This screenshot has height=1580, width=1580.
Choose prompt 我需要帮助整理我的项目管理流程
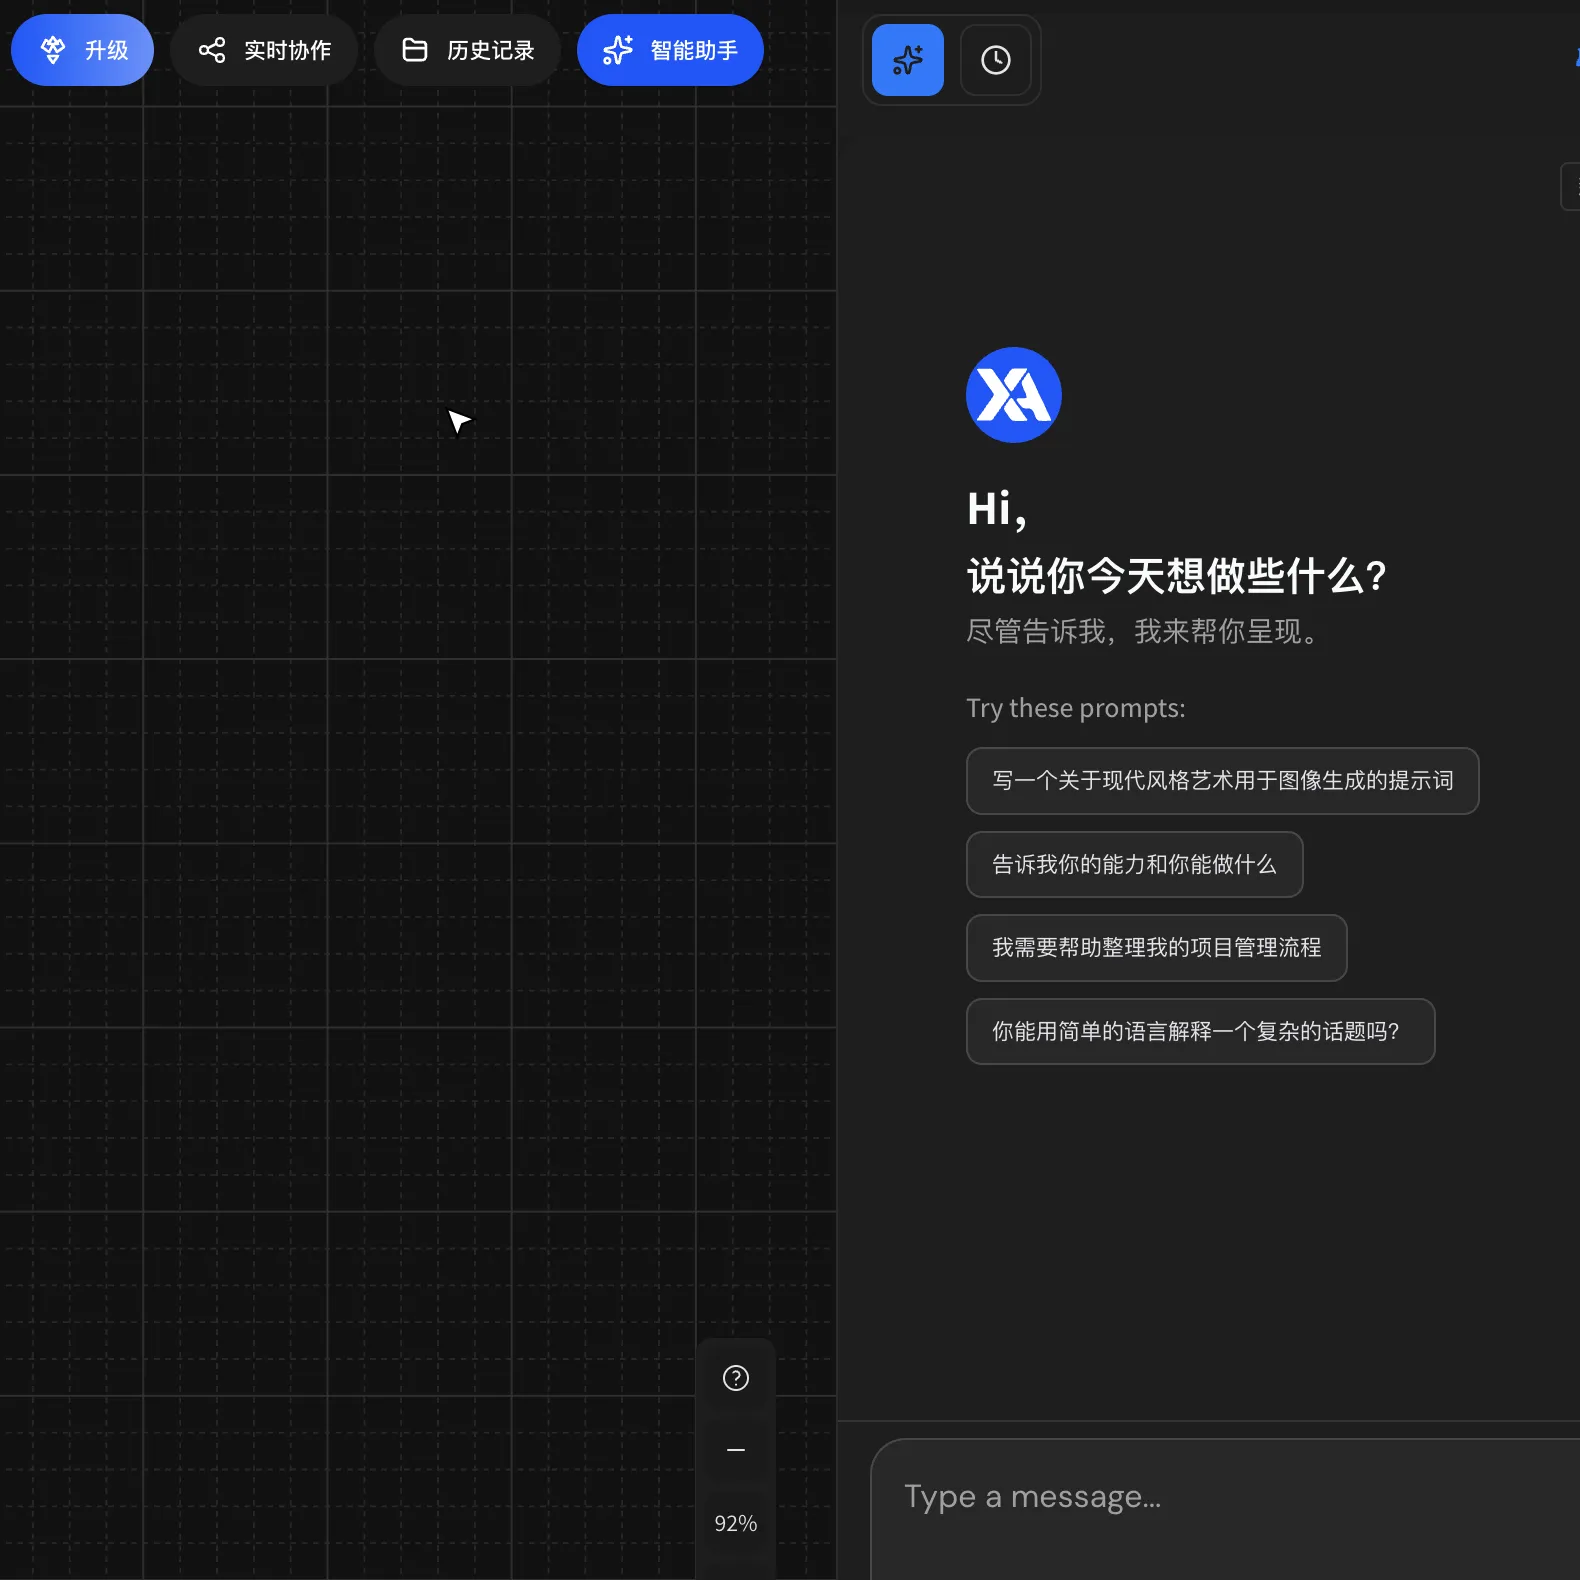click(x=1156, y=948)
